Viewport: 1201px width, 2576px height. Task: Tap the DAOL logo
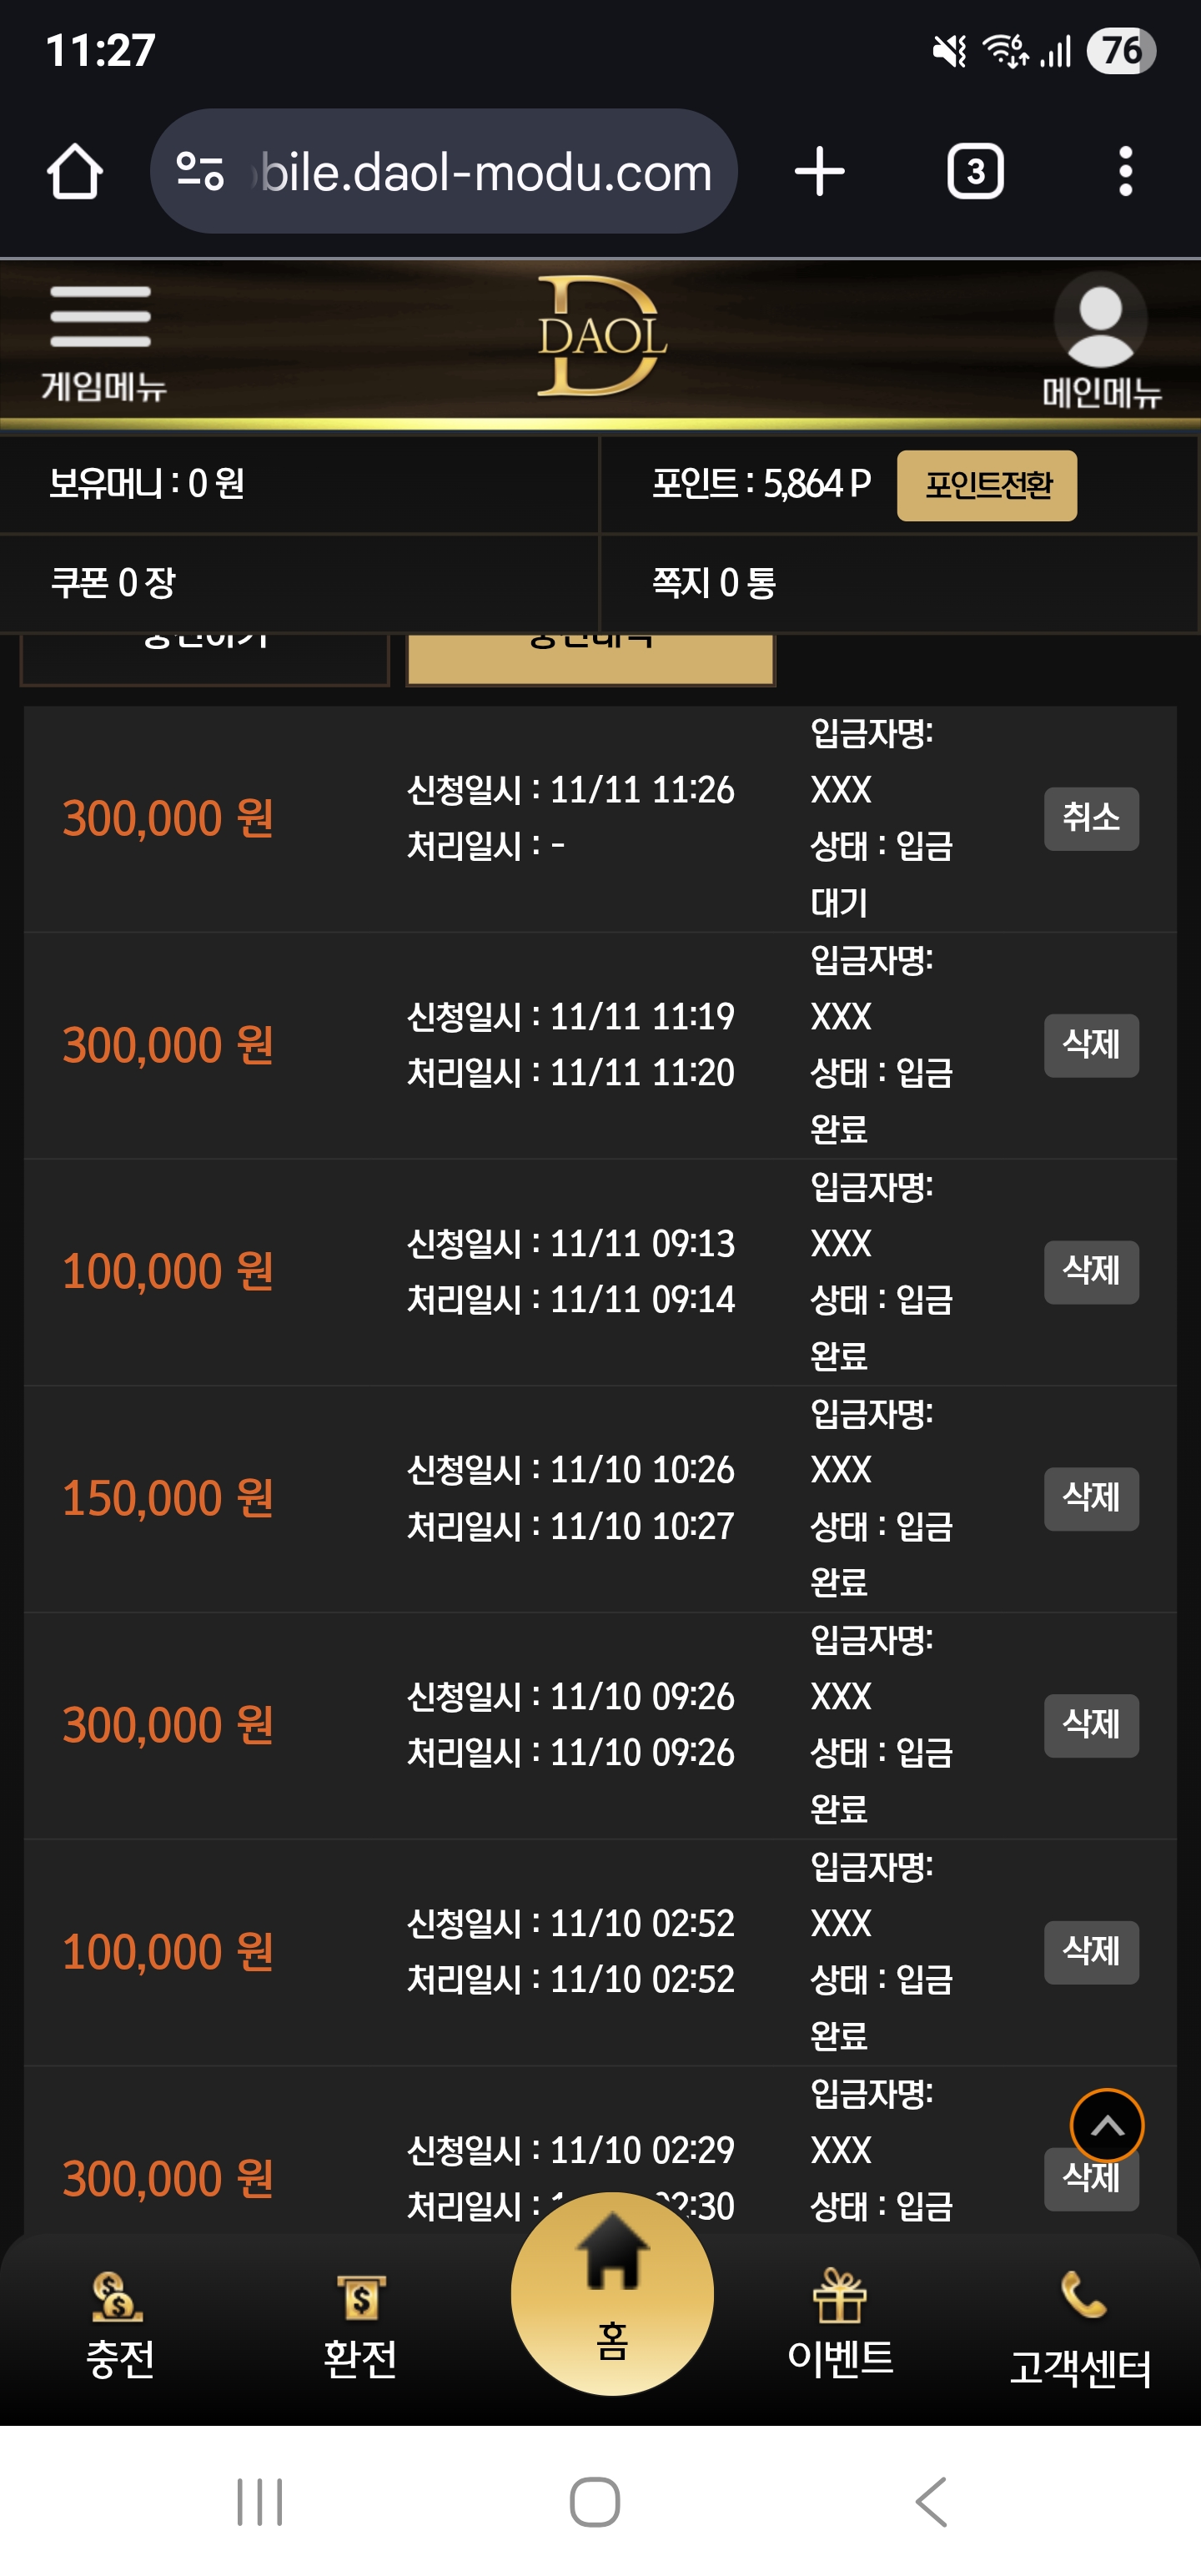point(601,337)
